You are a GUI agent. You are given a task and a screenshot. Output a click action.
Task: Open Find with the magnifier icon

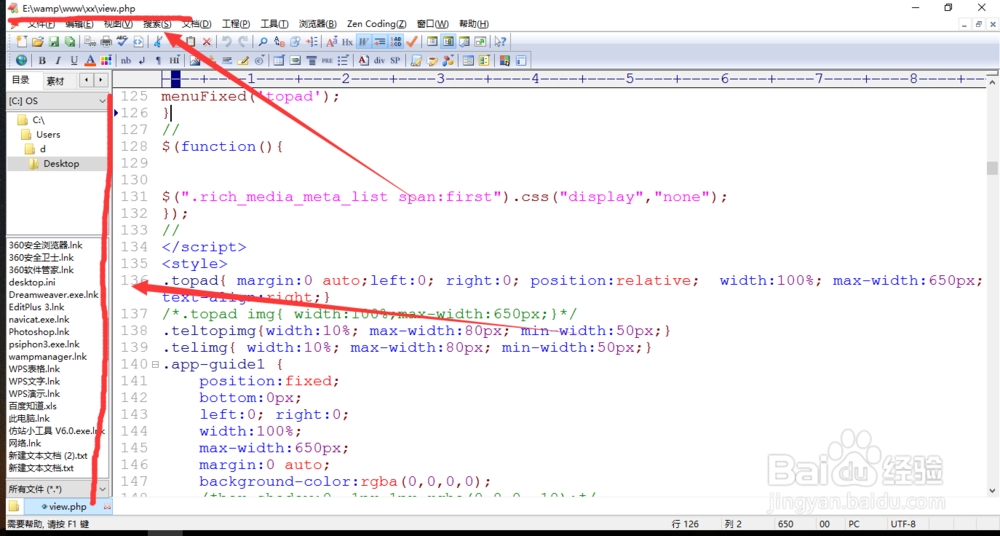pos(263,41)
